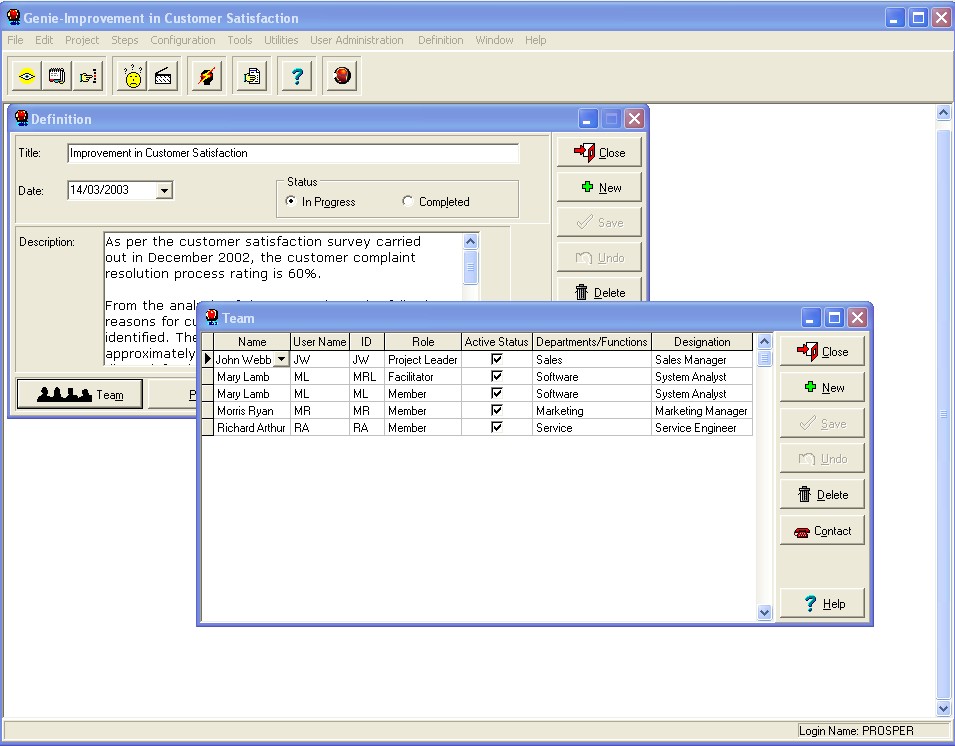
Task: Open the notepad calendar toolbar icon
Action: pyautogui.click(x=57, y=76)
